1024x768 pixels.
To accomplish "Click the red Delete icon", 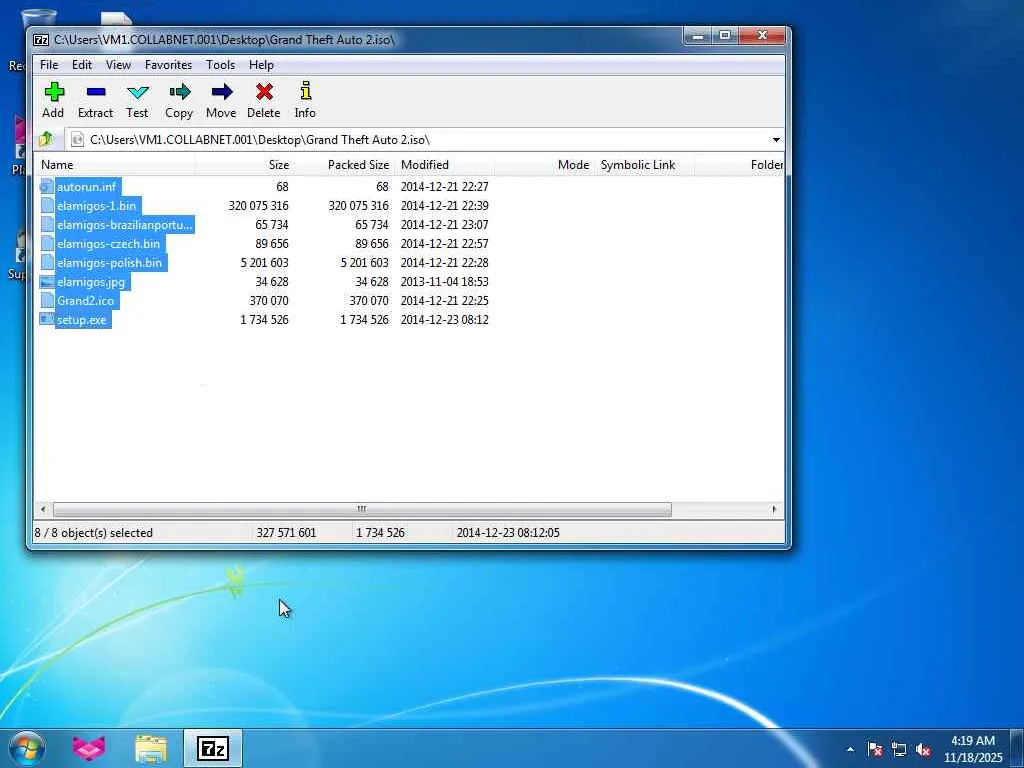I will click(264, 92).
